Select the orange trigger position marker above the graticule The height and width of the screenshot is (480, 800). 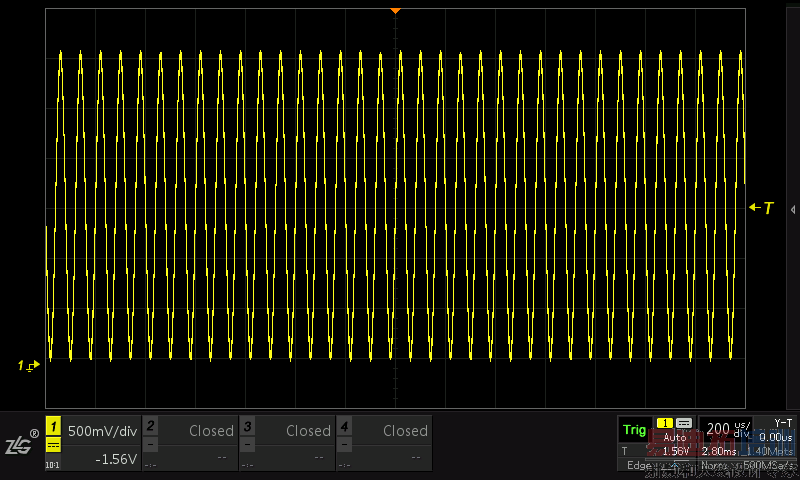395,11
